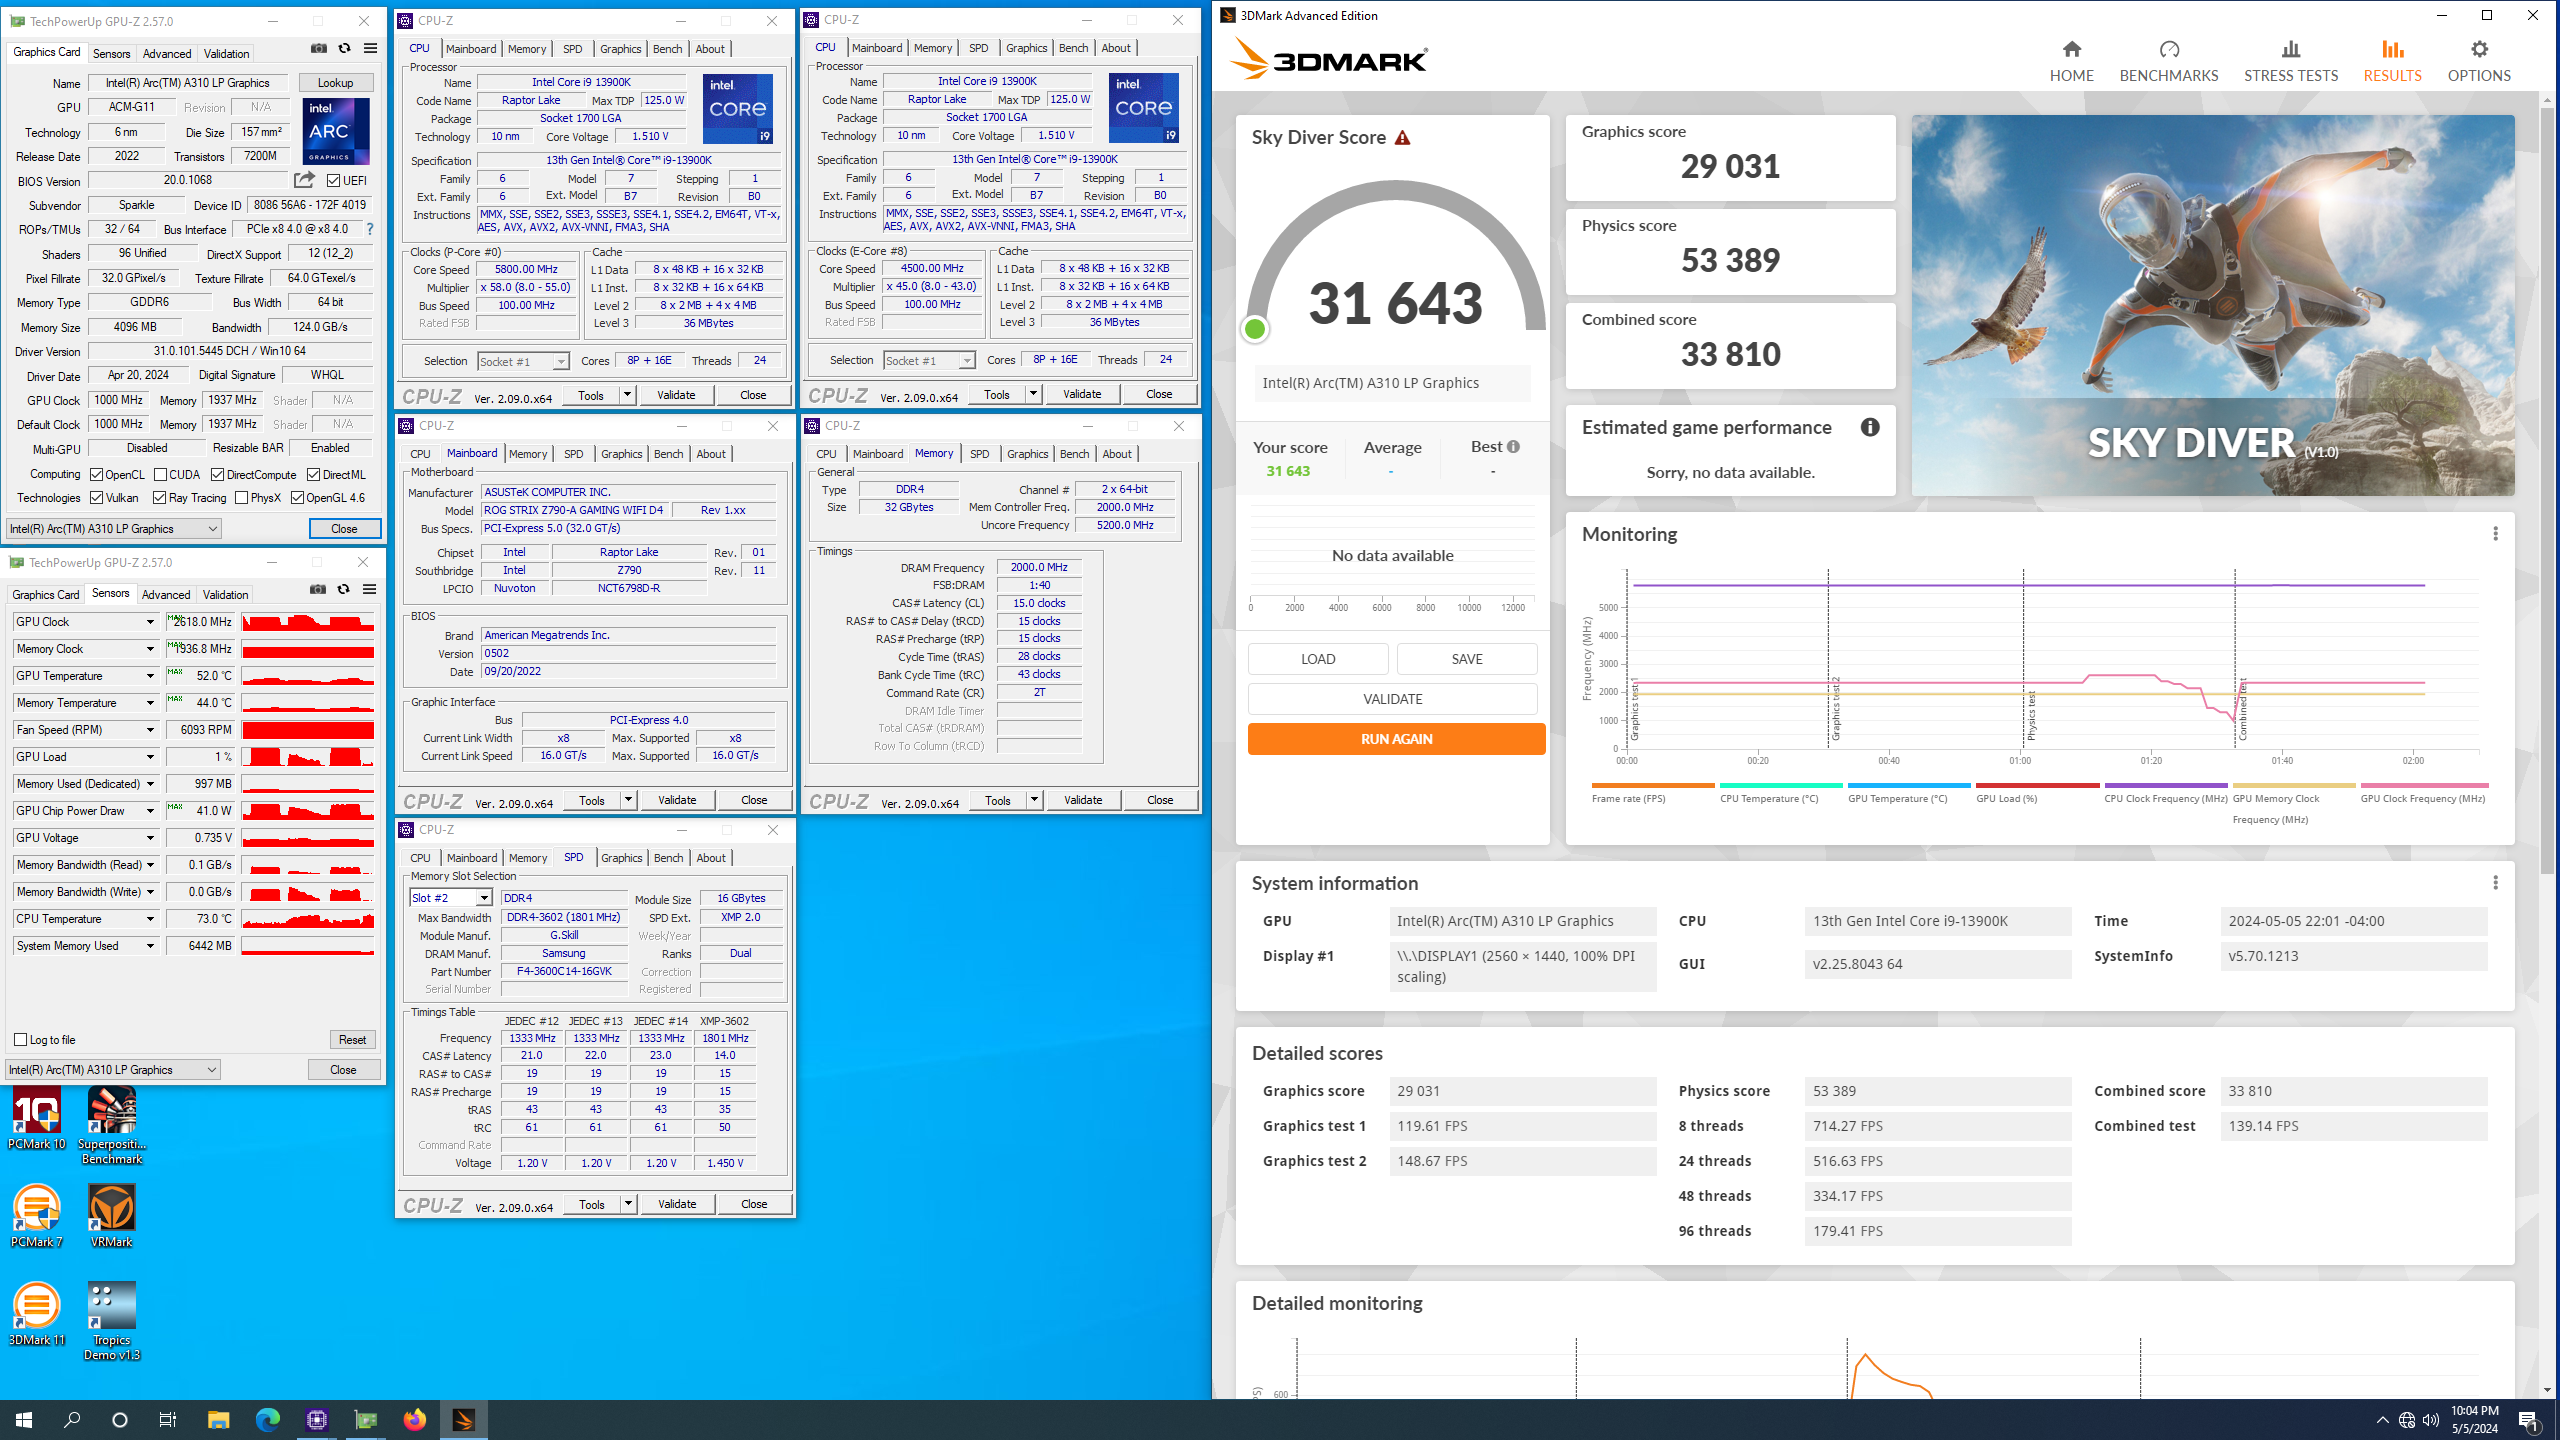Image resolution: width=2560 pixels, height=1440 pixels.
Task: Switch to Validation tab in GPU-Z Sensors window
Action: pyautogui.click(x=226, y=595)
